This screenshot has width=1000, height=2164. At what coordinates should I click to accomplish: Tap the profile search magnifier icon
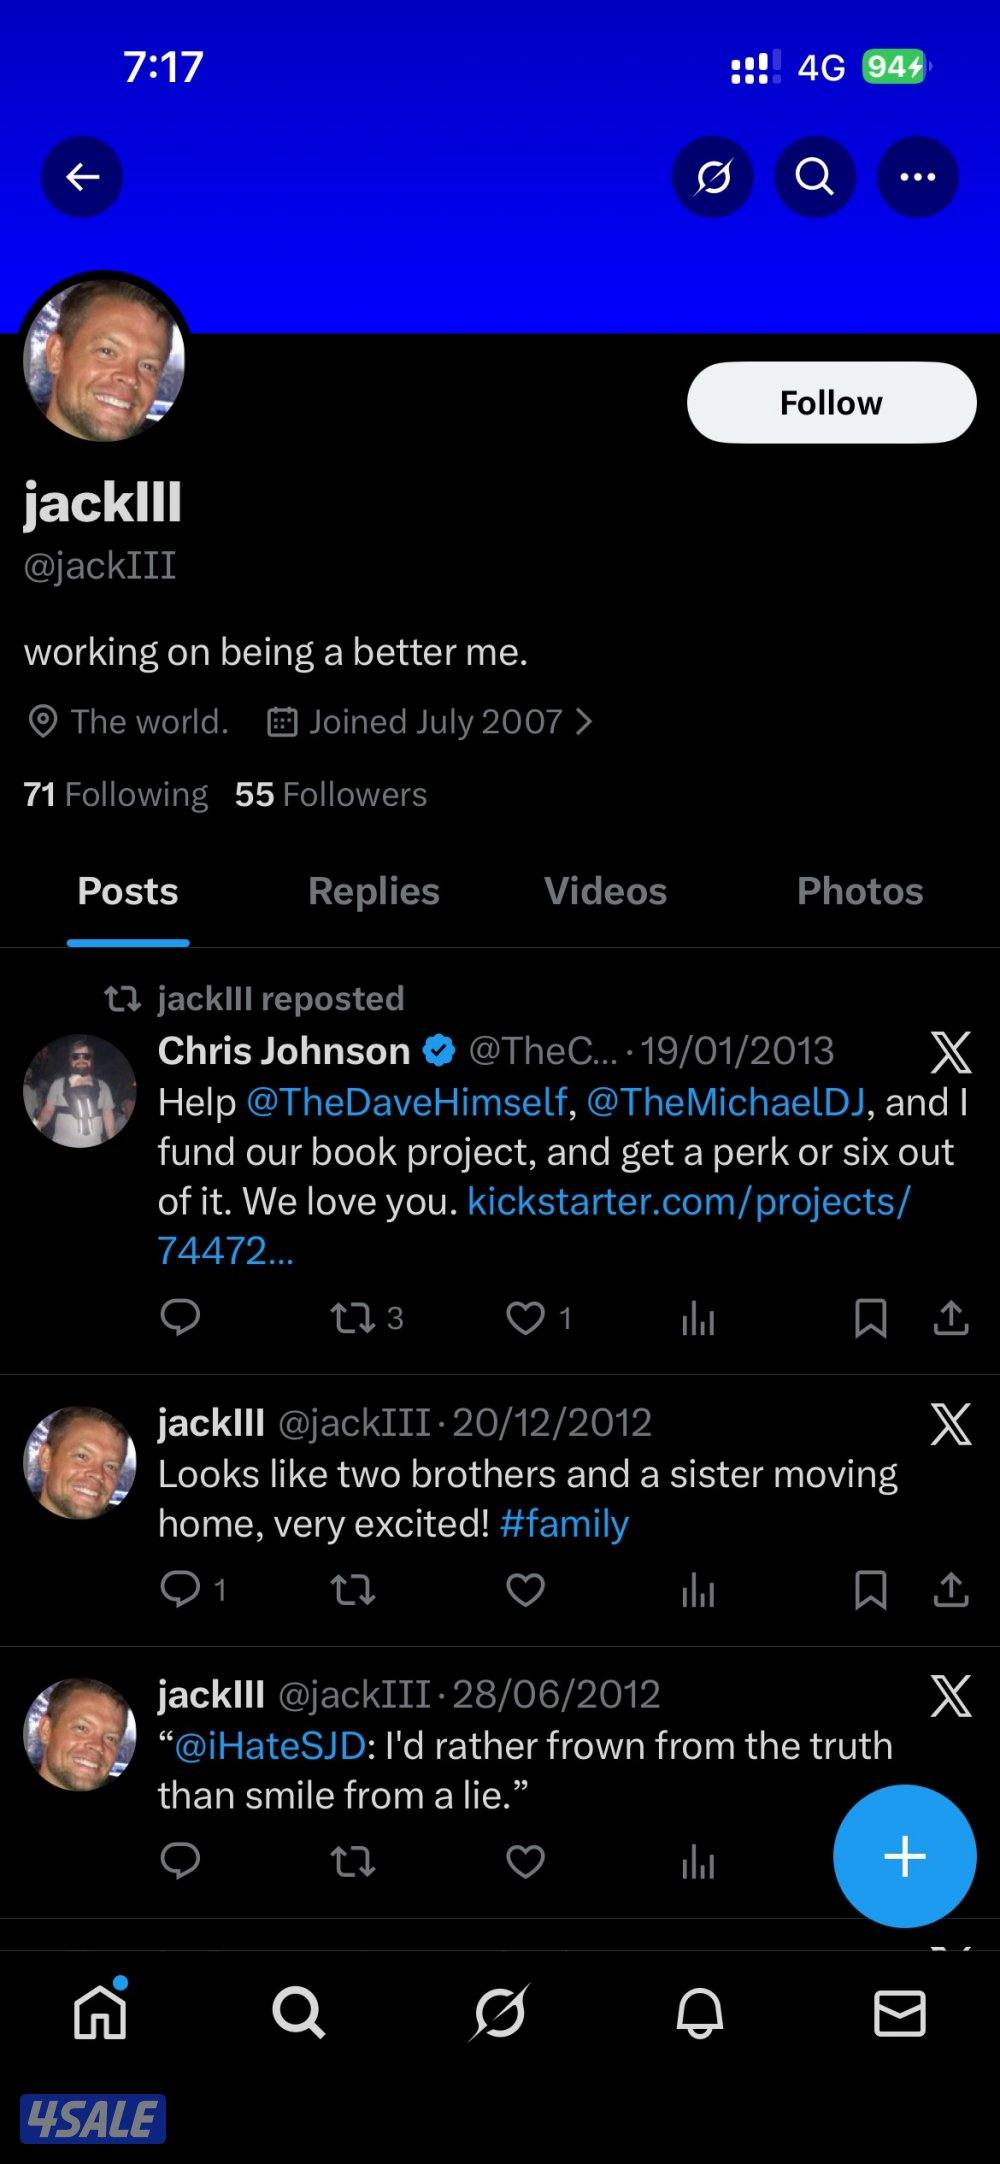[815, 177]
